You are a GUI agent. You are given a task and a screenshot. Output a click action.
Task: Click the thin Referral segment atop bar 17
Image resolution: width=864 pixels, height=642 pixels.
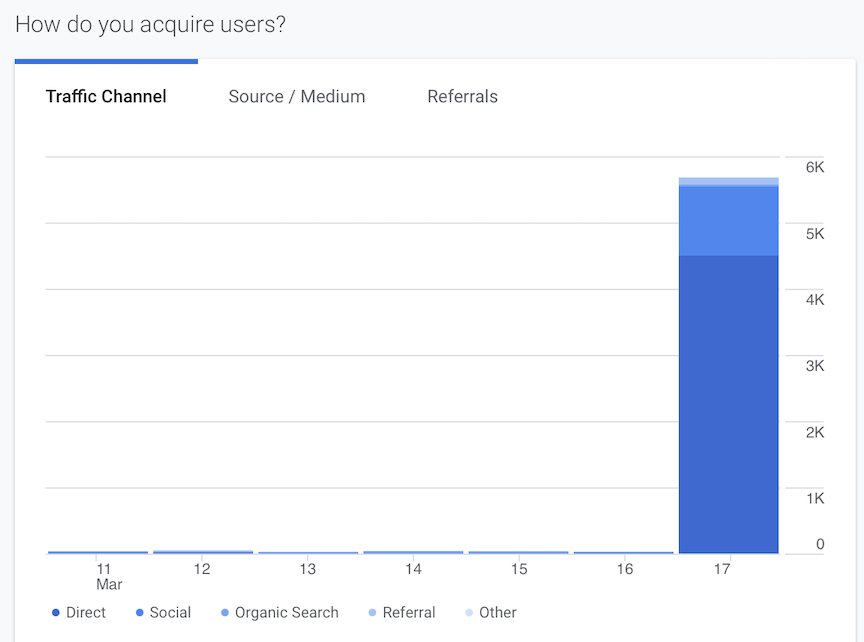click(728, 182)
